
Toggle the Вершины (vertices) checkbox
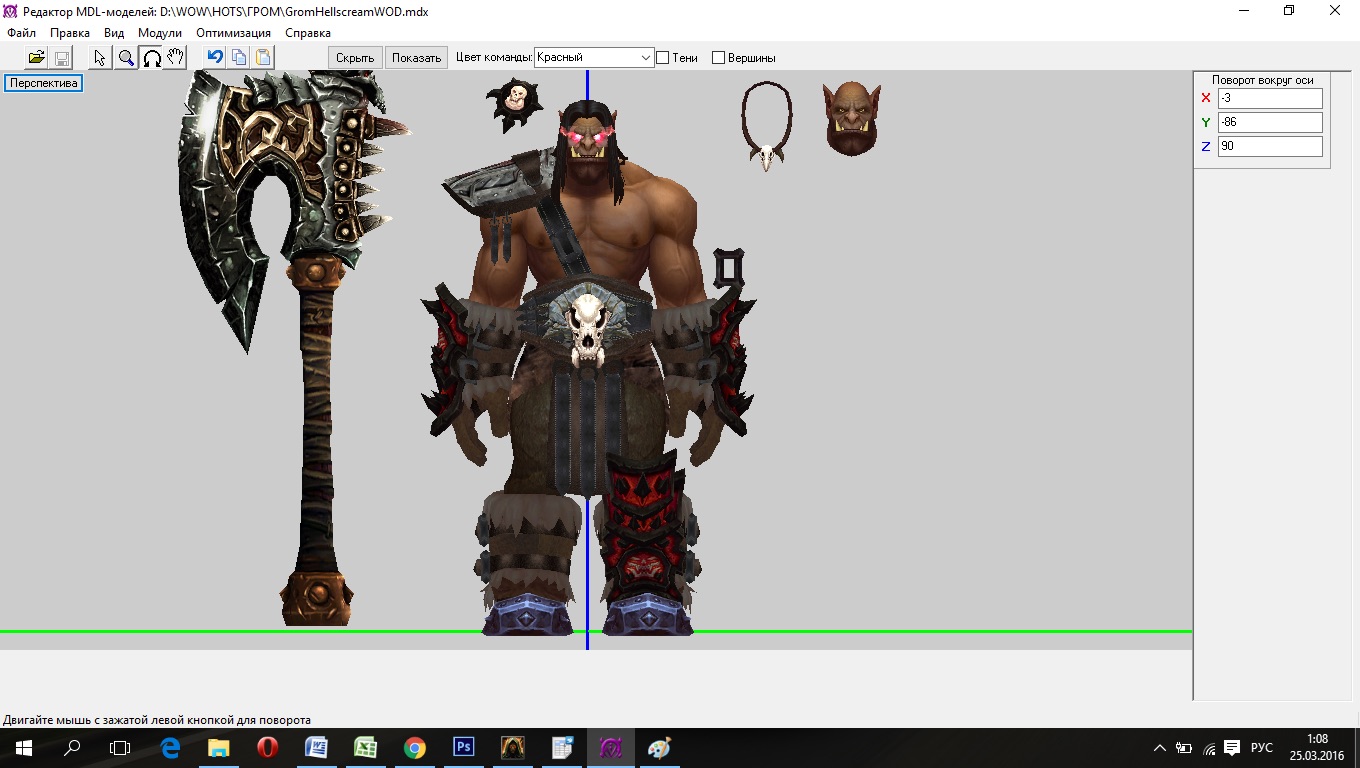(718, 58)
